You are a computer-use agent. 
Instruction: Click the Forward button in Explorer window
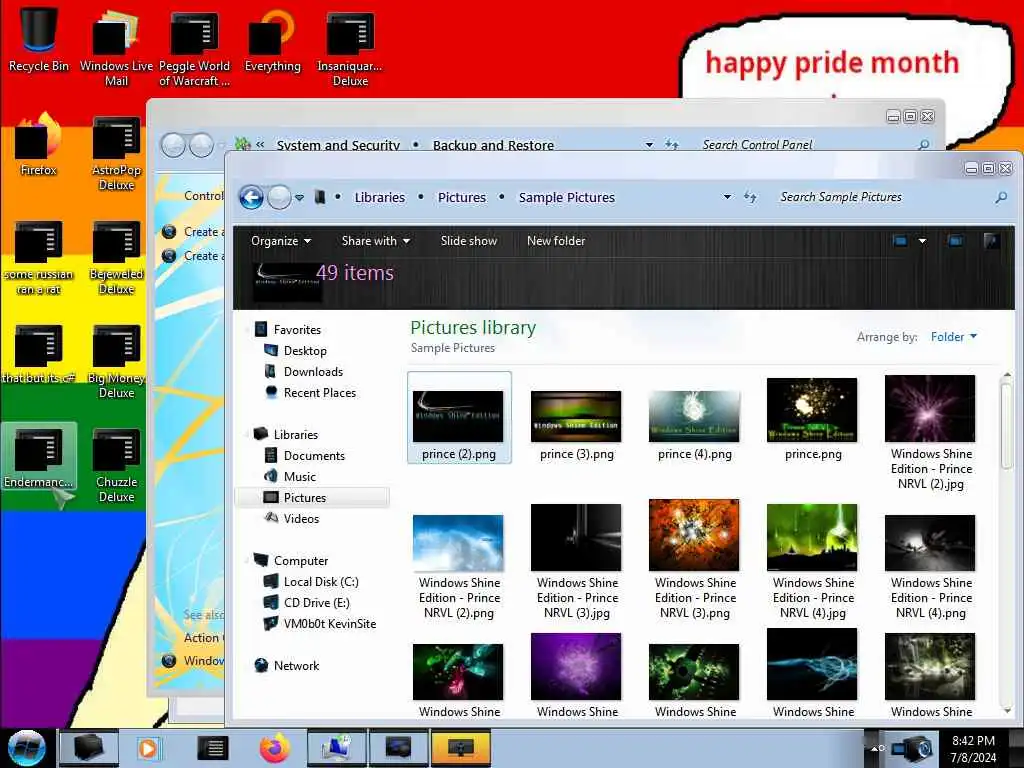point(279,197)
